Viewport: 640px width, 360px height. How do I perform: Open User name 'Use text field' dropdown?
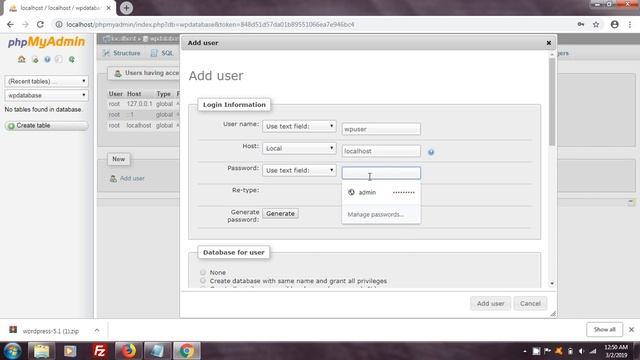click(x=299, y=126)
